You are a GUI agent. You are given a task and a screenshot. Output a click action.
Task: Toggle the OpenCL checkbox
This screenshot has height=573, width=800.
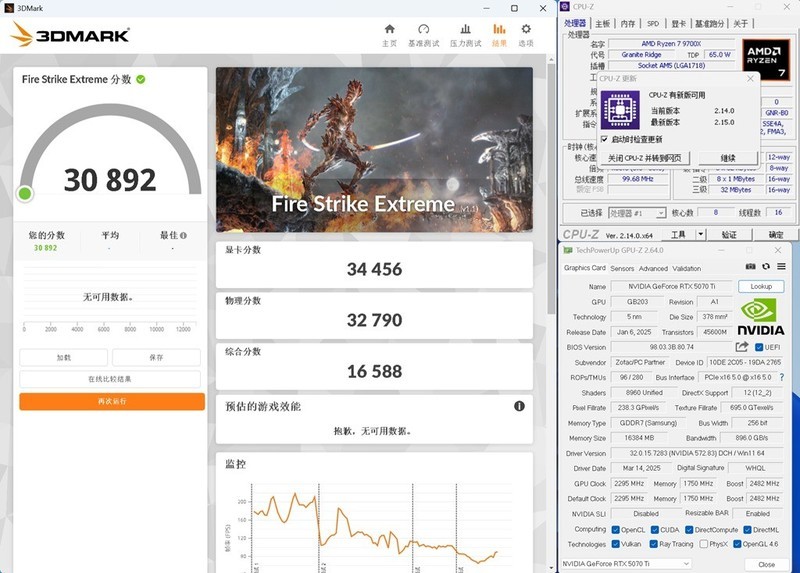615,530
